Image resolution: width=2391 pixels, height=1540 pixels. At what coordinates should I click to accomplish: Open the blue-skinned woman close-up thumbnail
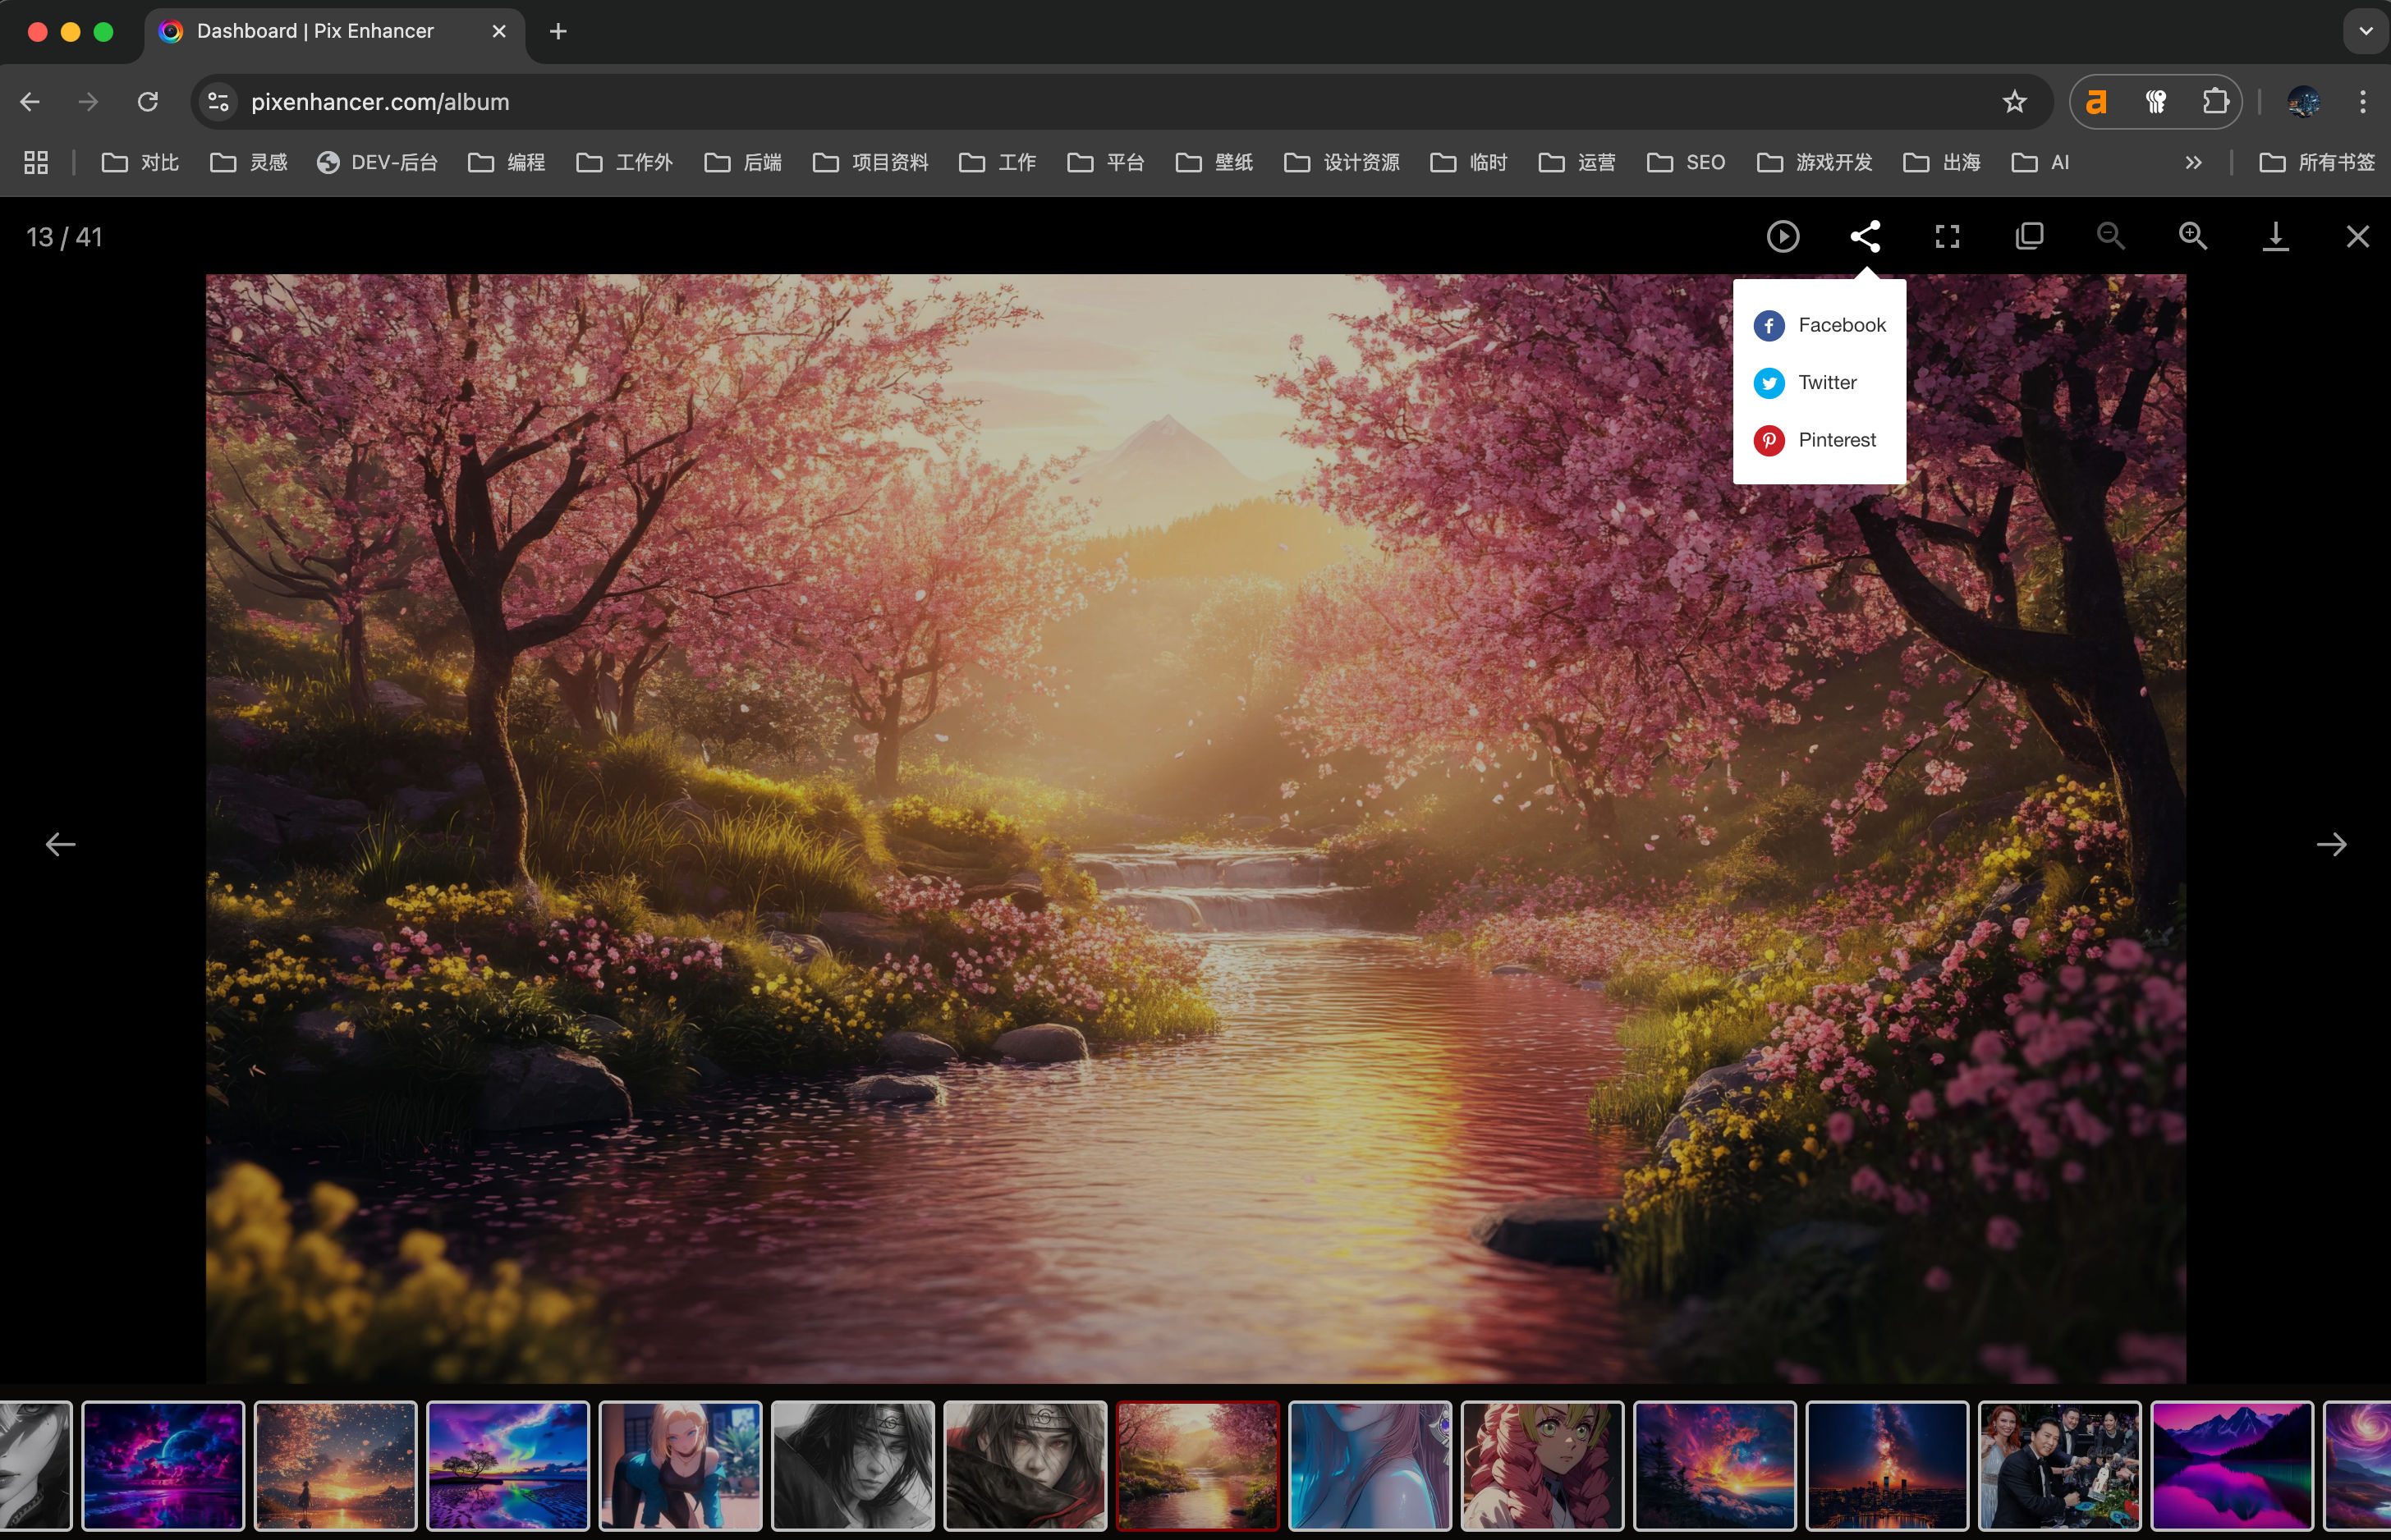pyautogui.click(x=1370, y=1465)
